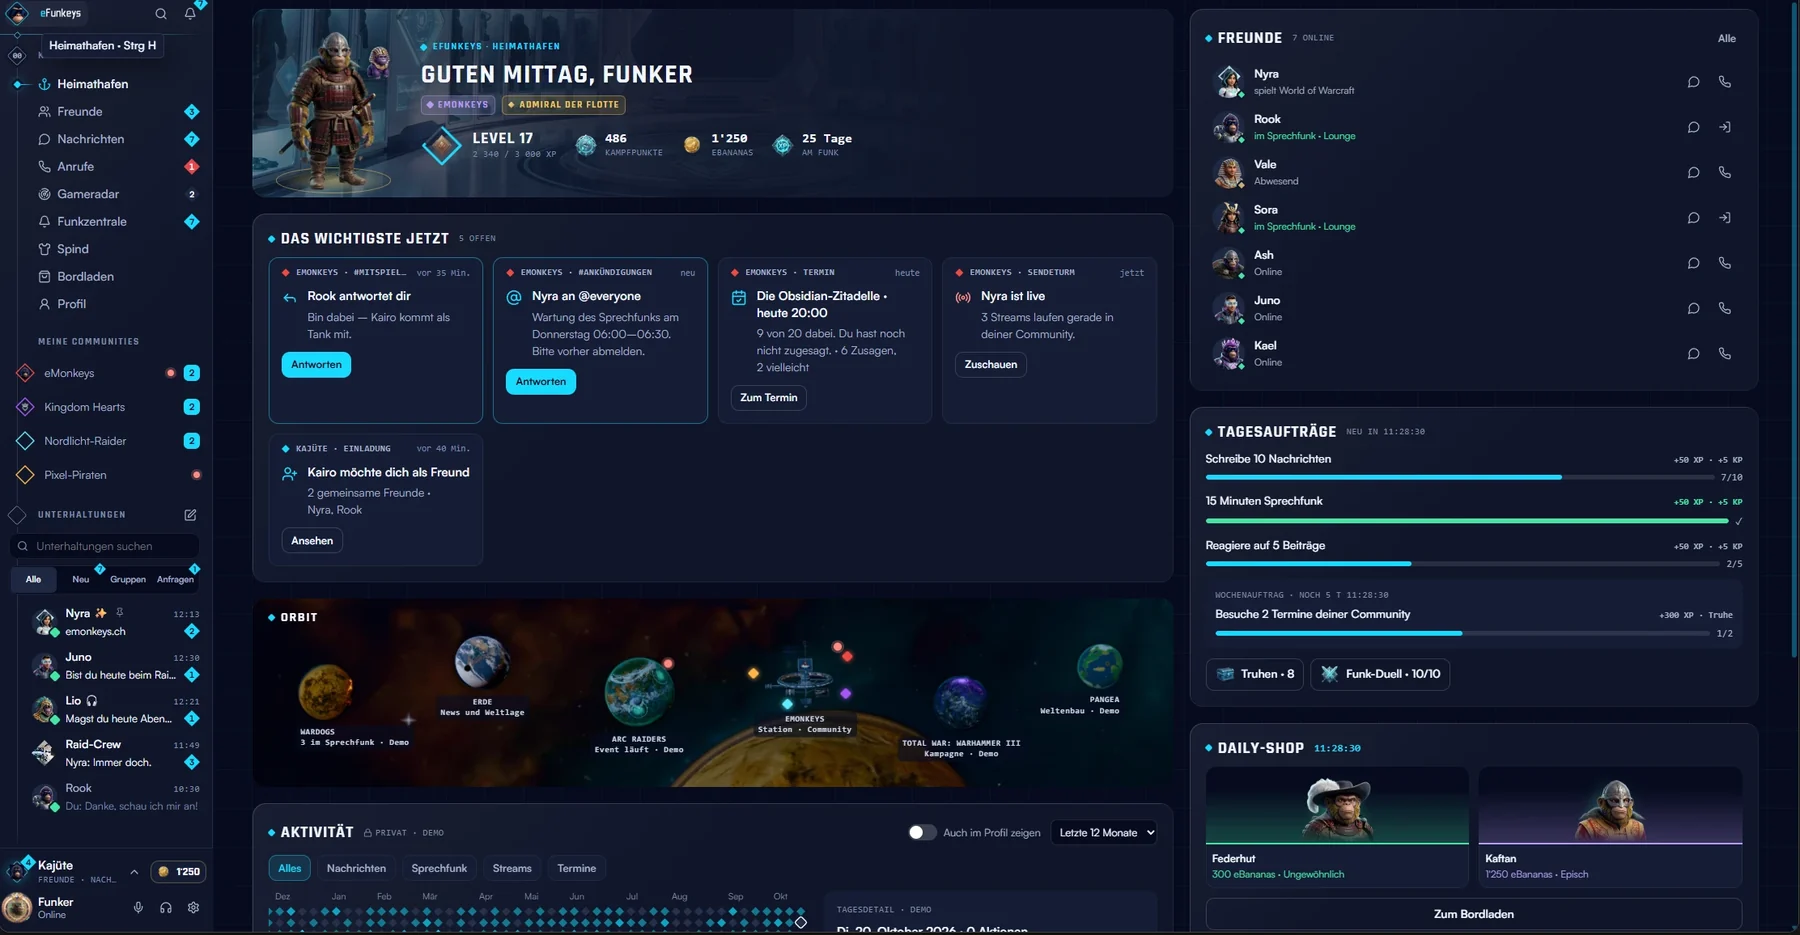This screenshot has height=935, width=1800.
Task: Expand the Kajüte panel chevron
Action: pos(134,872)
